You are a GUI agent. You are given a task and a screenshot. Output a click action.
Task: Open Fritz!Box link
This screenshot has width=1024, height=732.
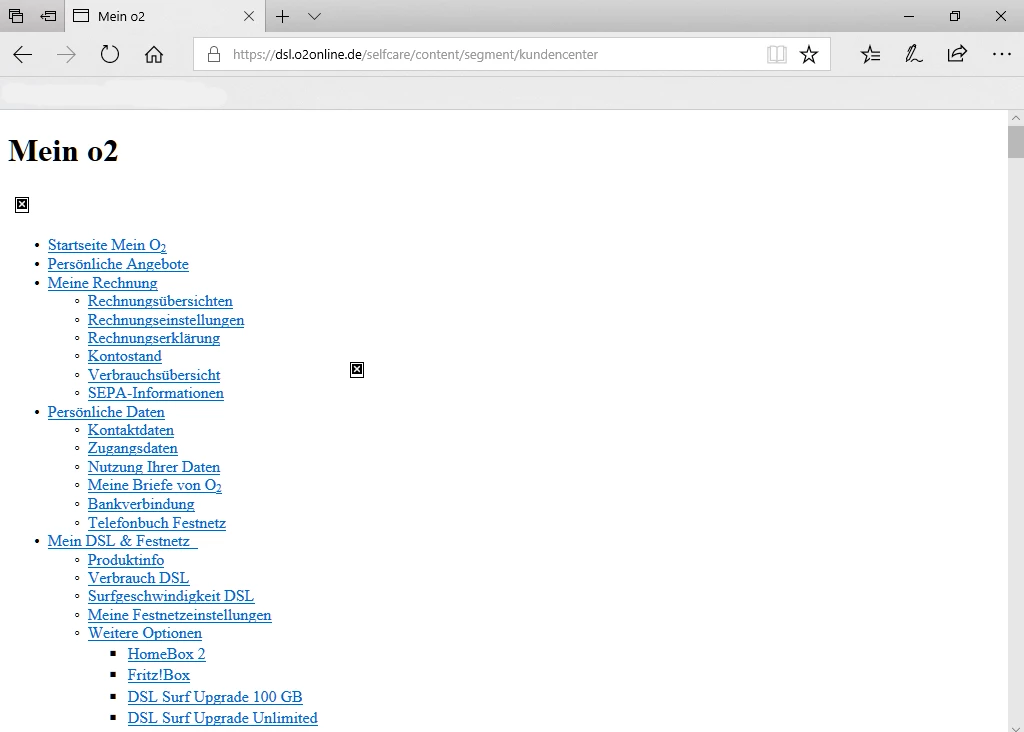[x=159, y=675]
